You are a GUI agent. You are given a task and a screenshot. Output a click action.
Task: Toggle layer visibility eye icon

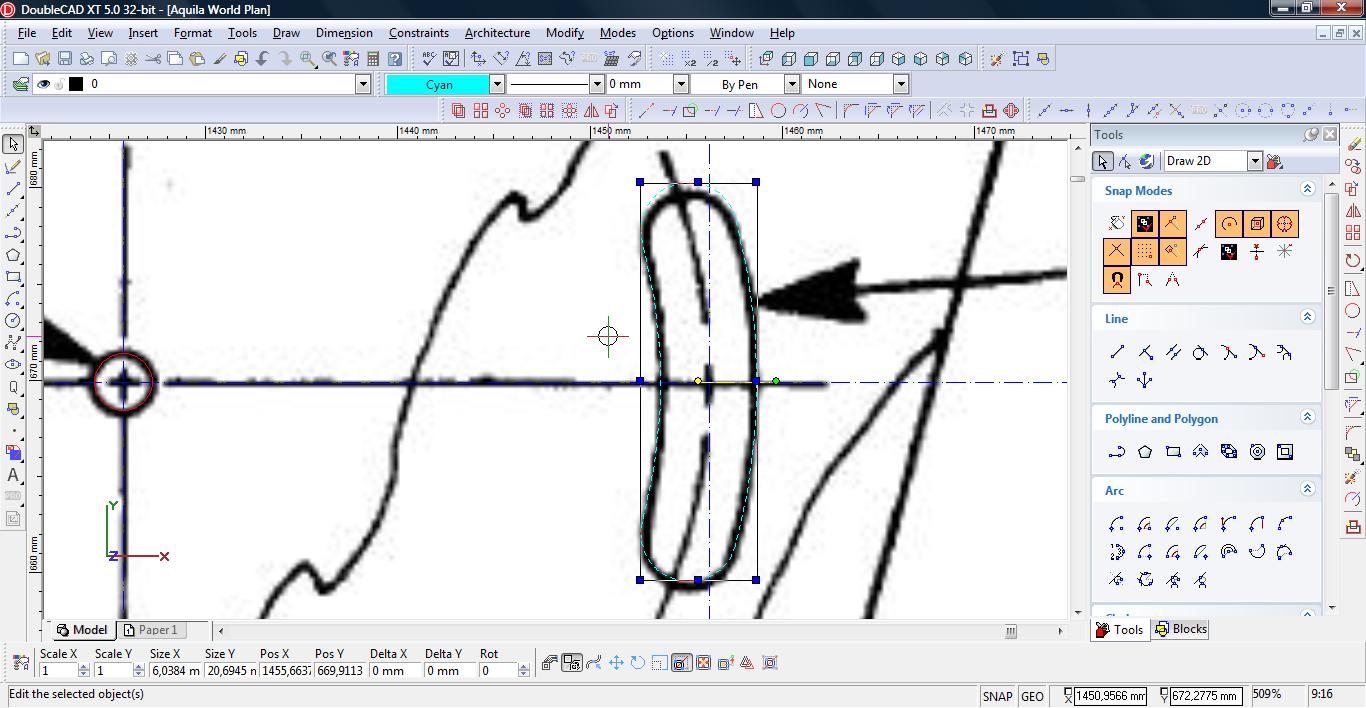click(43, 84)
